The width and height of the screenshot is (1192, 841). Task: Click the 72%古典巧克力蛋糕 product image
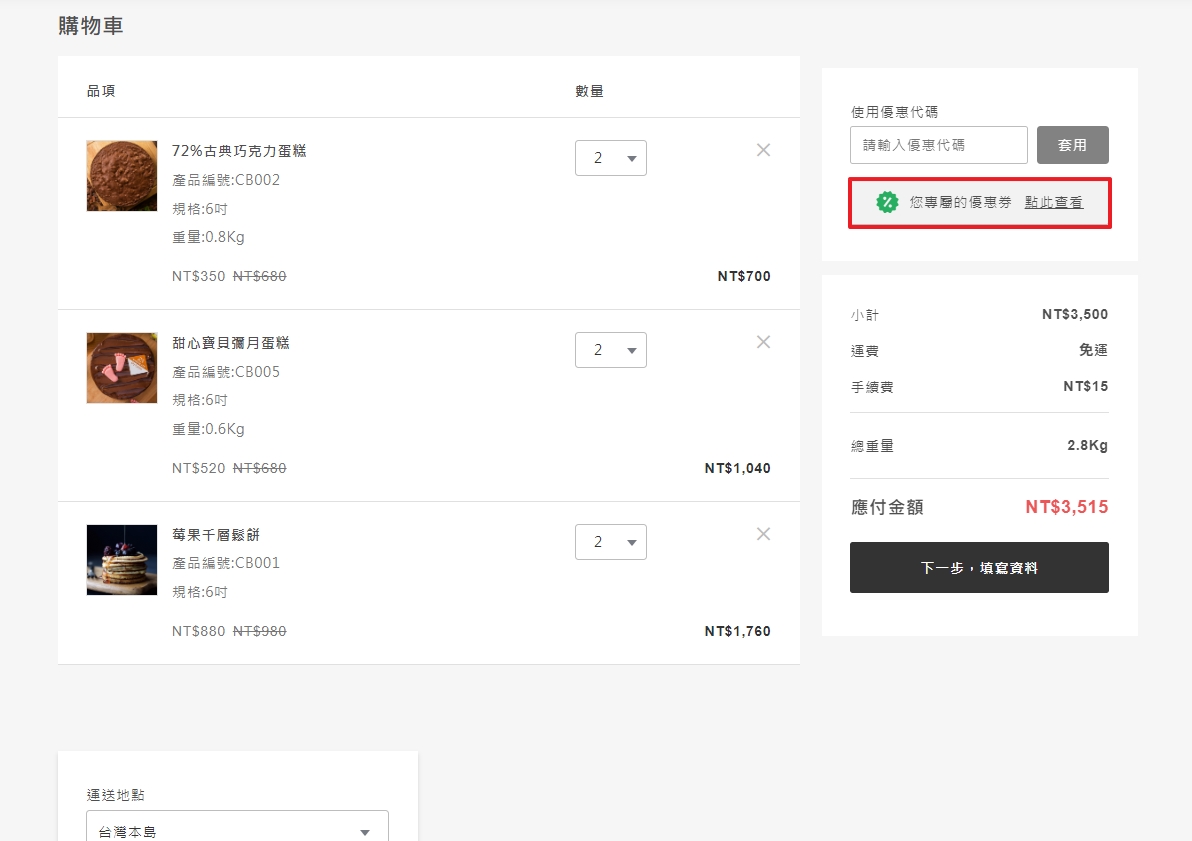[121, 176]
